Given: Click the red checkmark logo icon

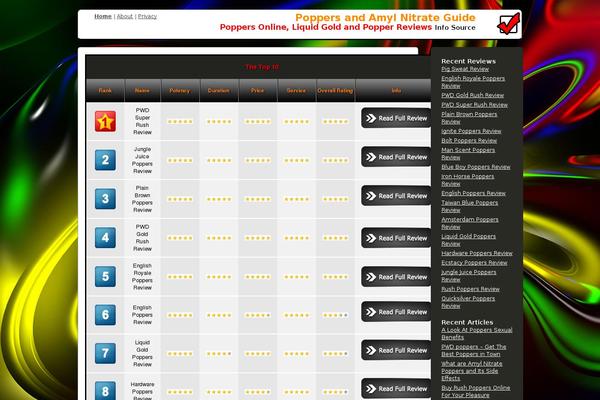Looking at the screenshot, I should pyautogui.click(x=509, y=24).
